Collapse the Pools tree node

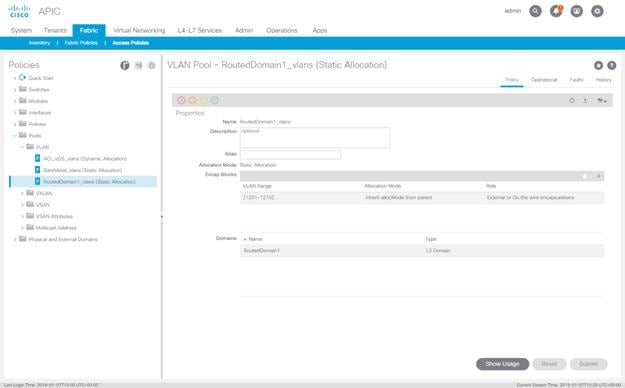(x=15, y=136)
